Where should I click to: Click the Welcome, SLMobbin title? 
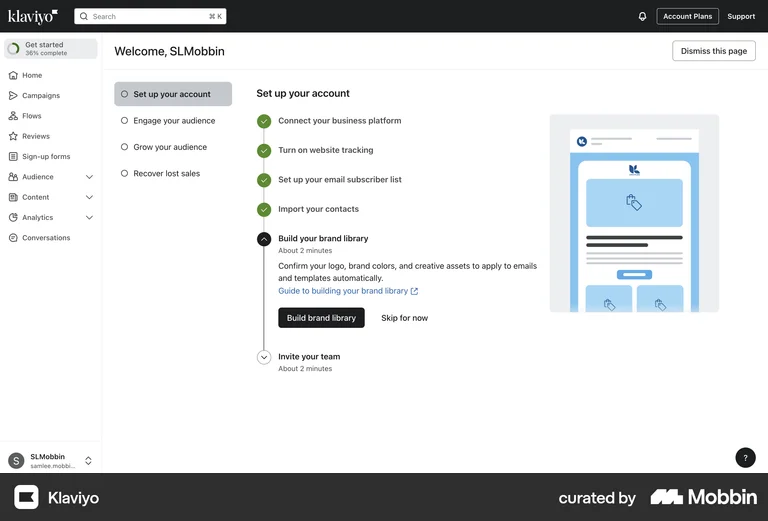[x=169, y=51]
